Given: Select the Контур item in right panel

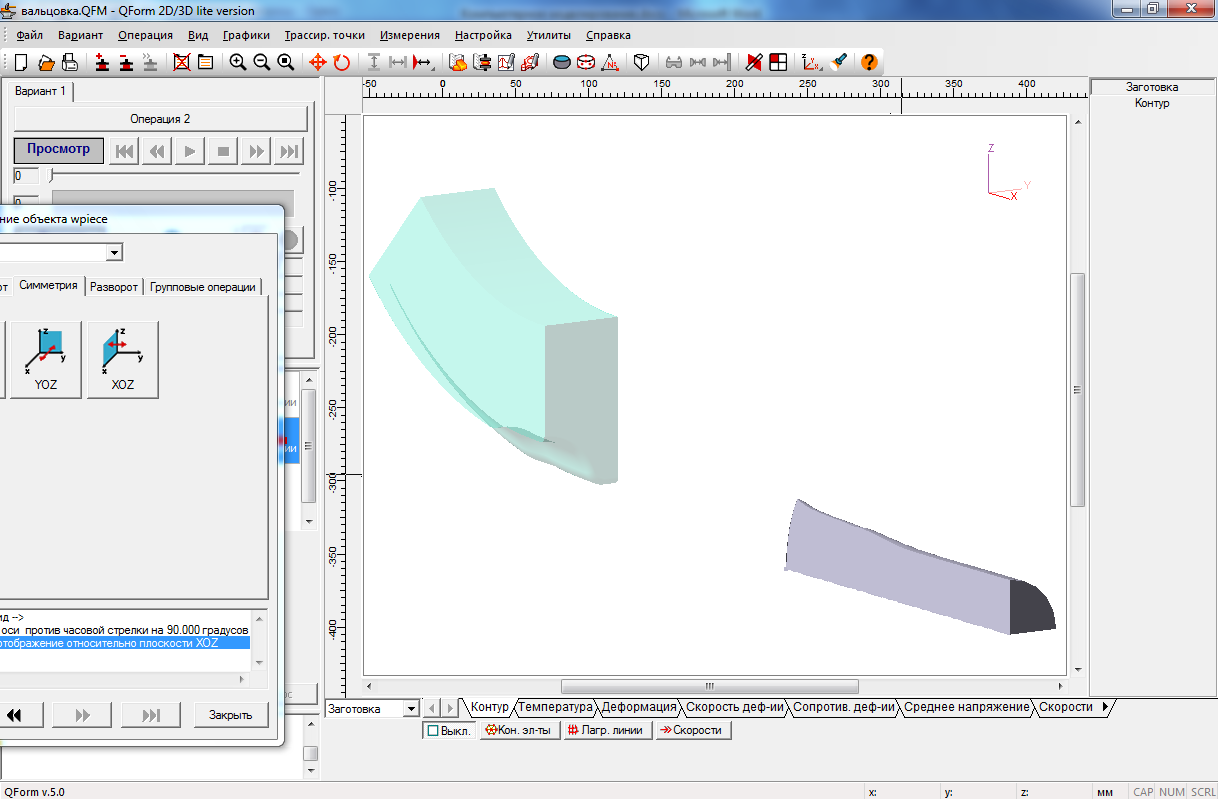Looking at the screenshot, I should pos(1152,103).
